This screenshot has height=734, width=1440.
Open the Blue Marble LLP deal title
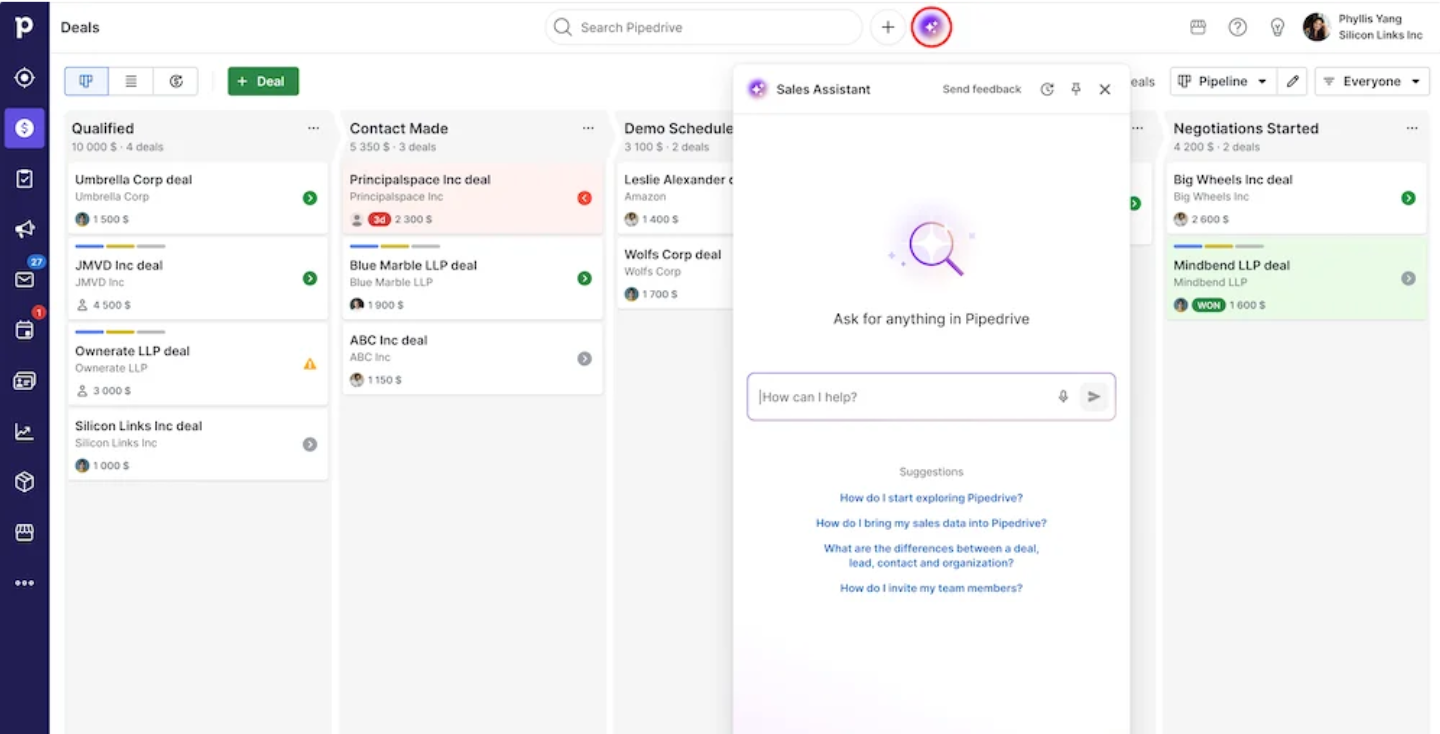(413, 265)
